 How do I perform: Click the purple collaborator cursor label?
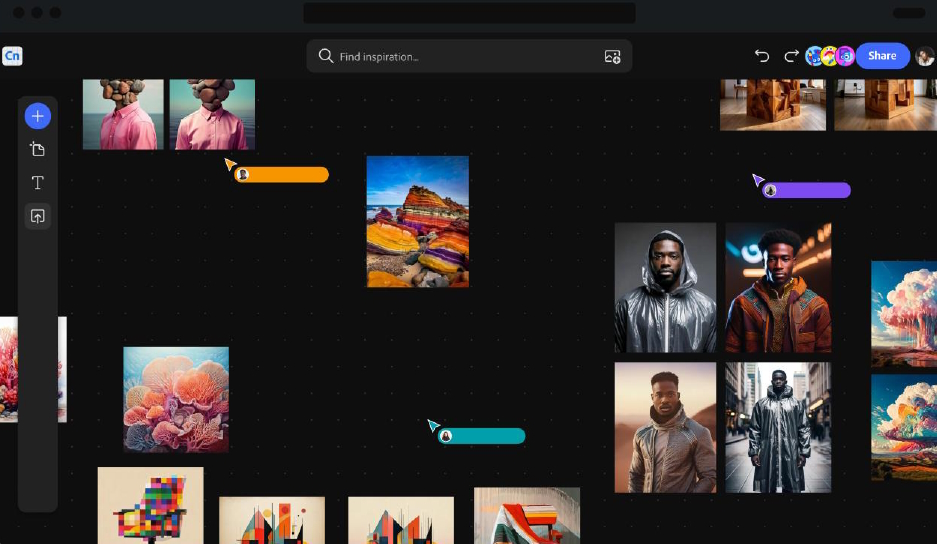click(x=806, y=190)
